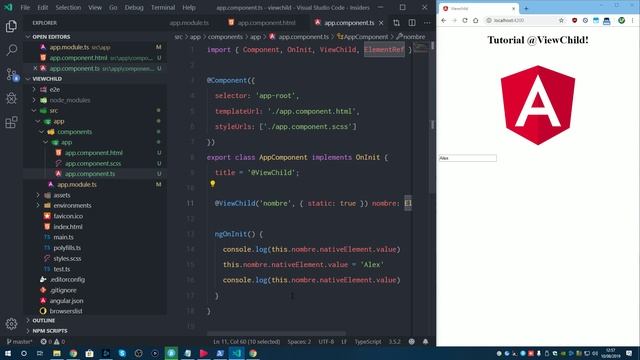Click the Ln 11, Col 60 cursor position
The width and height of the screenshot is (640, 360).
pyautogui.click(x=247, y=342)
